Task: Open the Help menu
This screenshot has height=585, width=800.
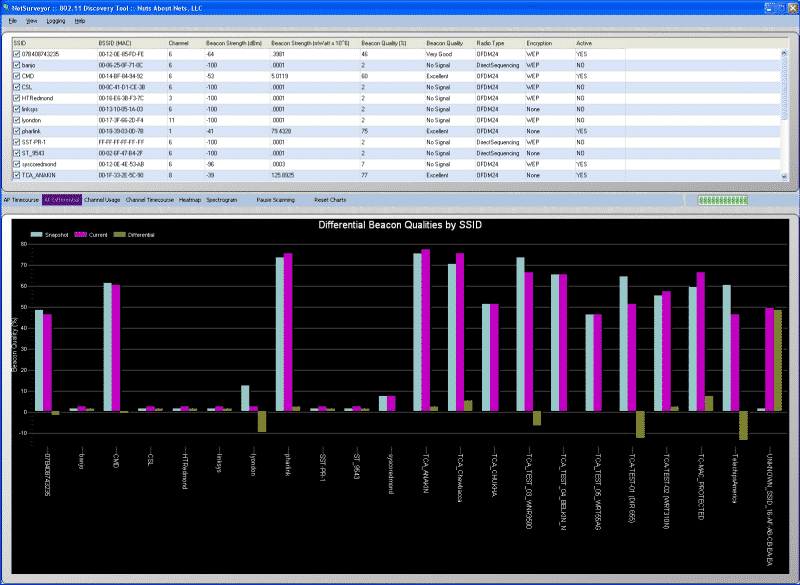Action: 80,21
